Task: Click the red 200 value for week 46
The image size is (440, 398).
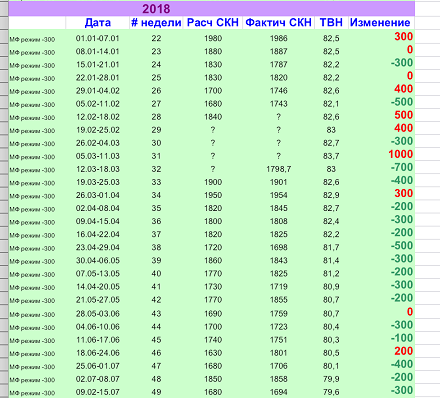Action: click(x=403, y=351)
